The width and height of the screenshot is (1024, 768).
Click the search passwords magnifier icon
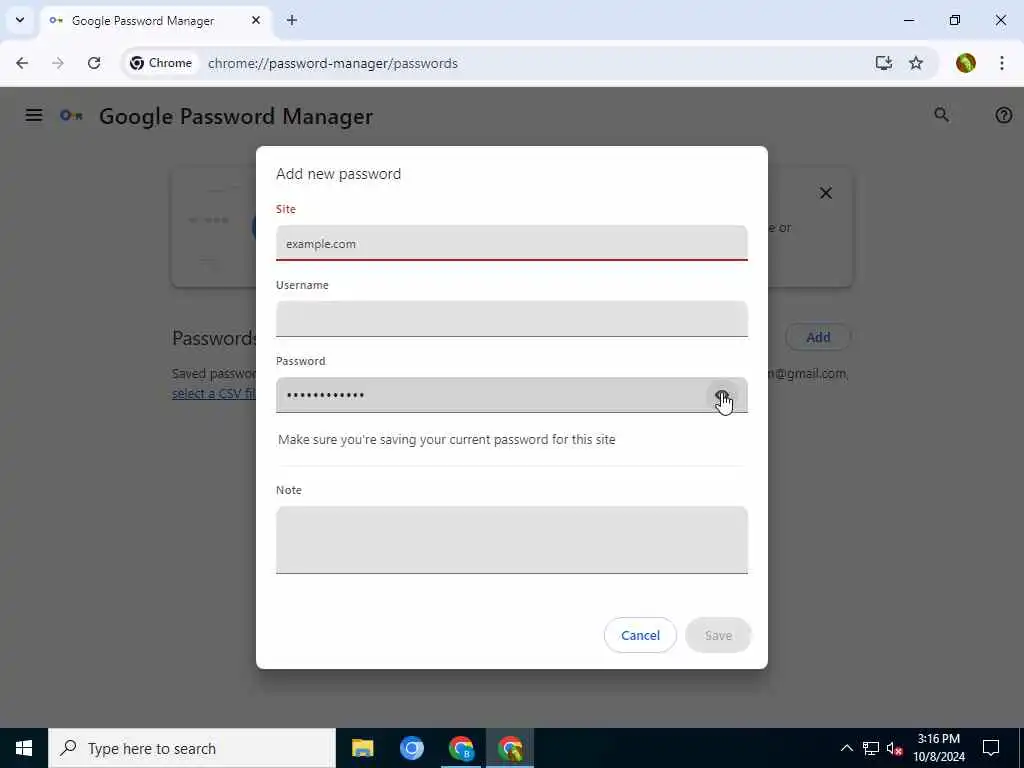click(x=941, y=115)
